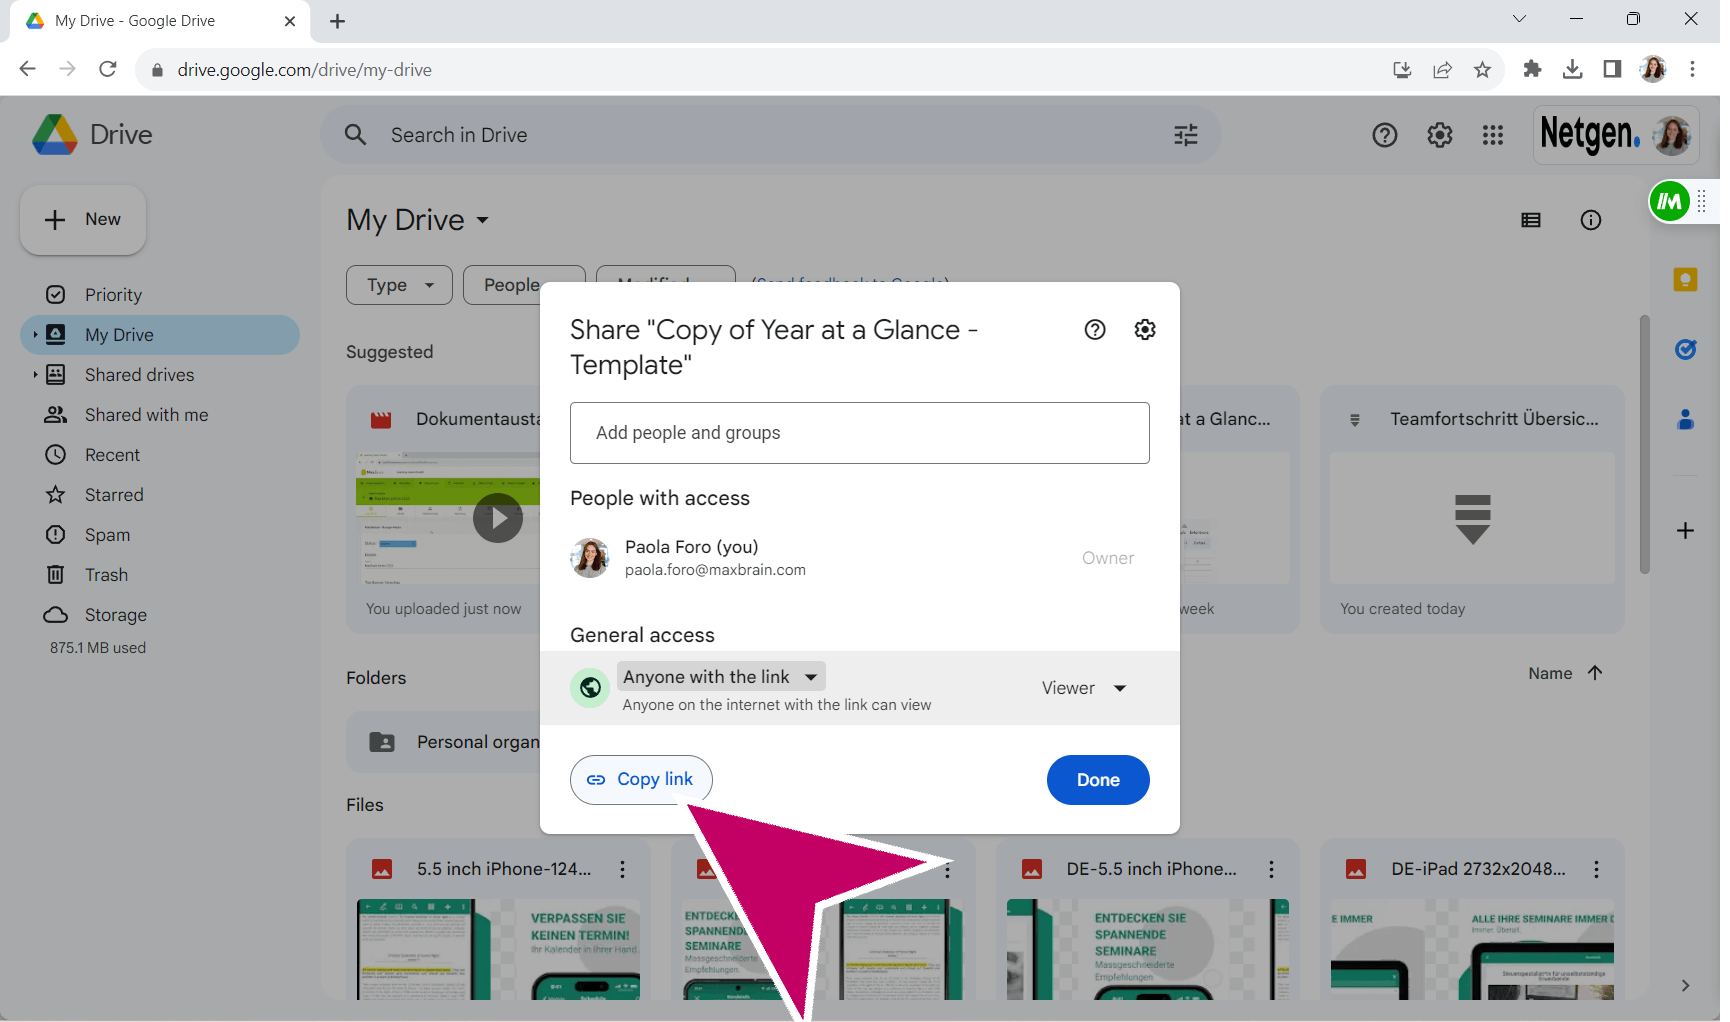Open share dialog help icon
The image size is (1730, 1022).
coord(1095,330)
